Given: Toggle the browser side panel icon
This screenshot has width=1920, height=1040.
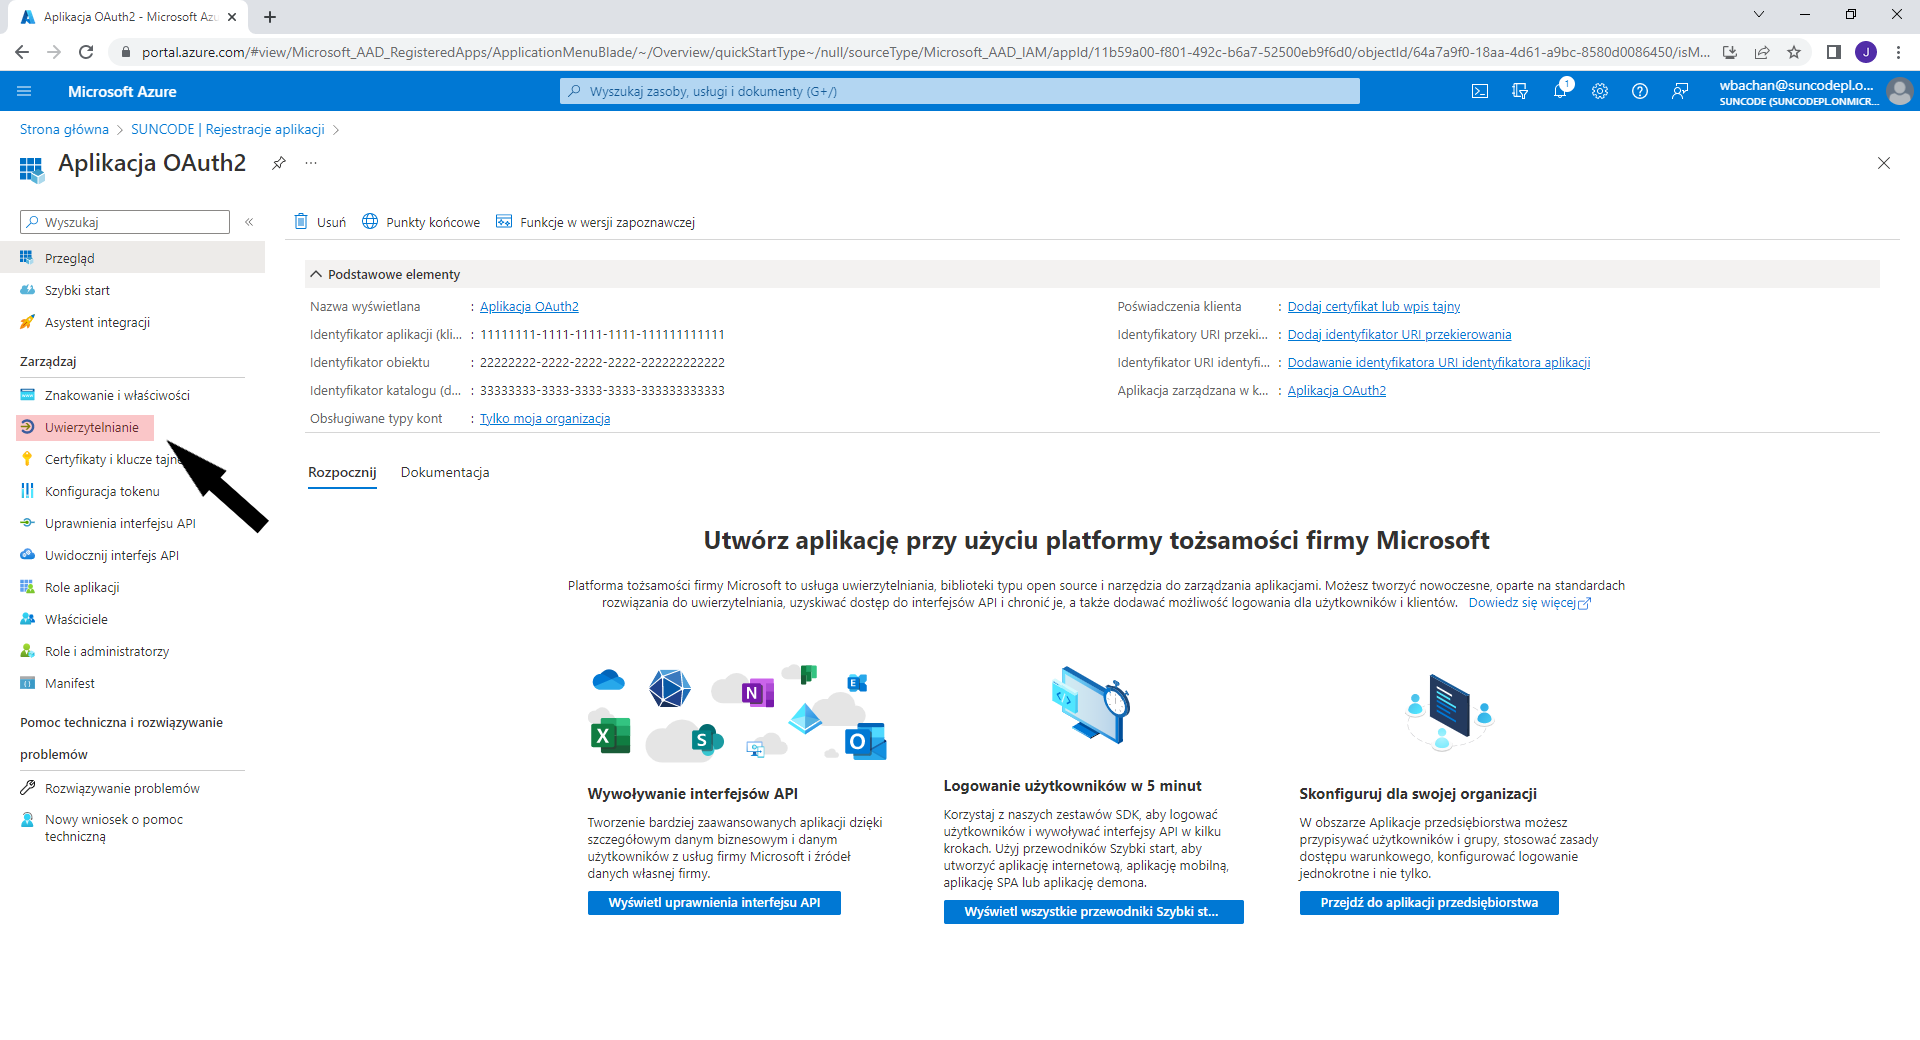Looking at the screenshot, I should (x=1834, y=52).
